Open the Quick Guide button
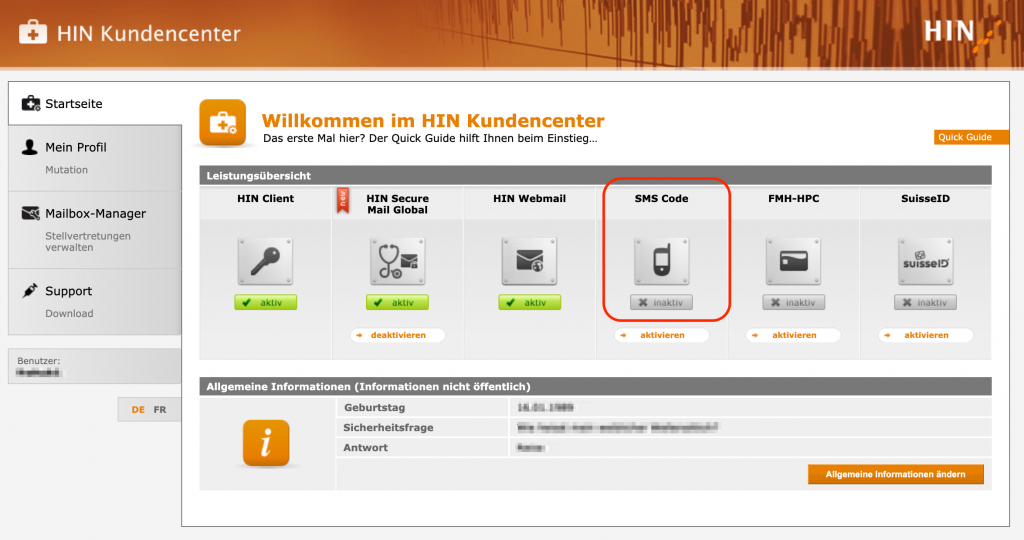The width and height of the screenshot is (1024, 540). coord(972,137)
